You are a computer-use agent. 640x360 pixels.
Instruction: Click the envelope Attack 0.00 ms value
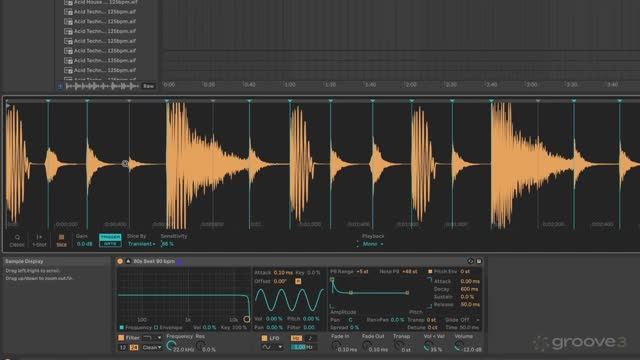click(470, 281)
